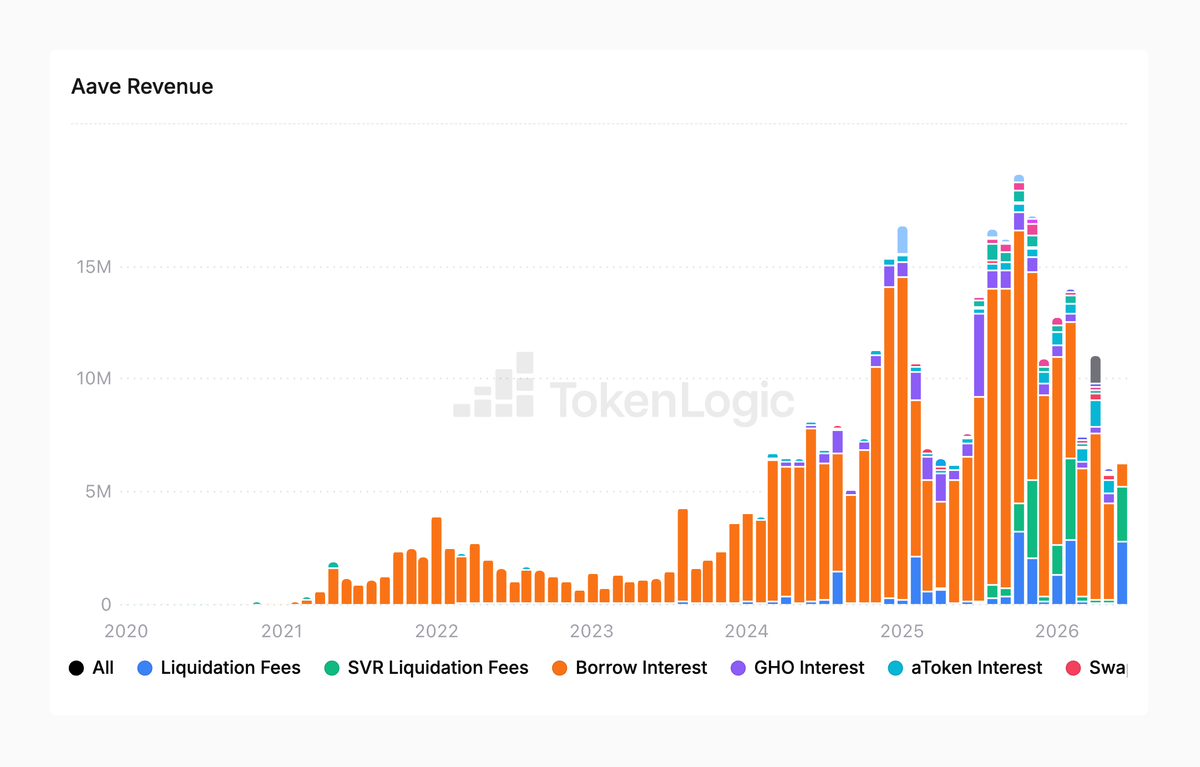Toggle SVR Liquidation Fees legend entry
The width and height of the screenshot is (1200, 767).
pos(426,668)
